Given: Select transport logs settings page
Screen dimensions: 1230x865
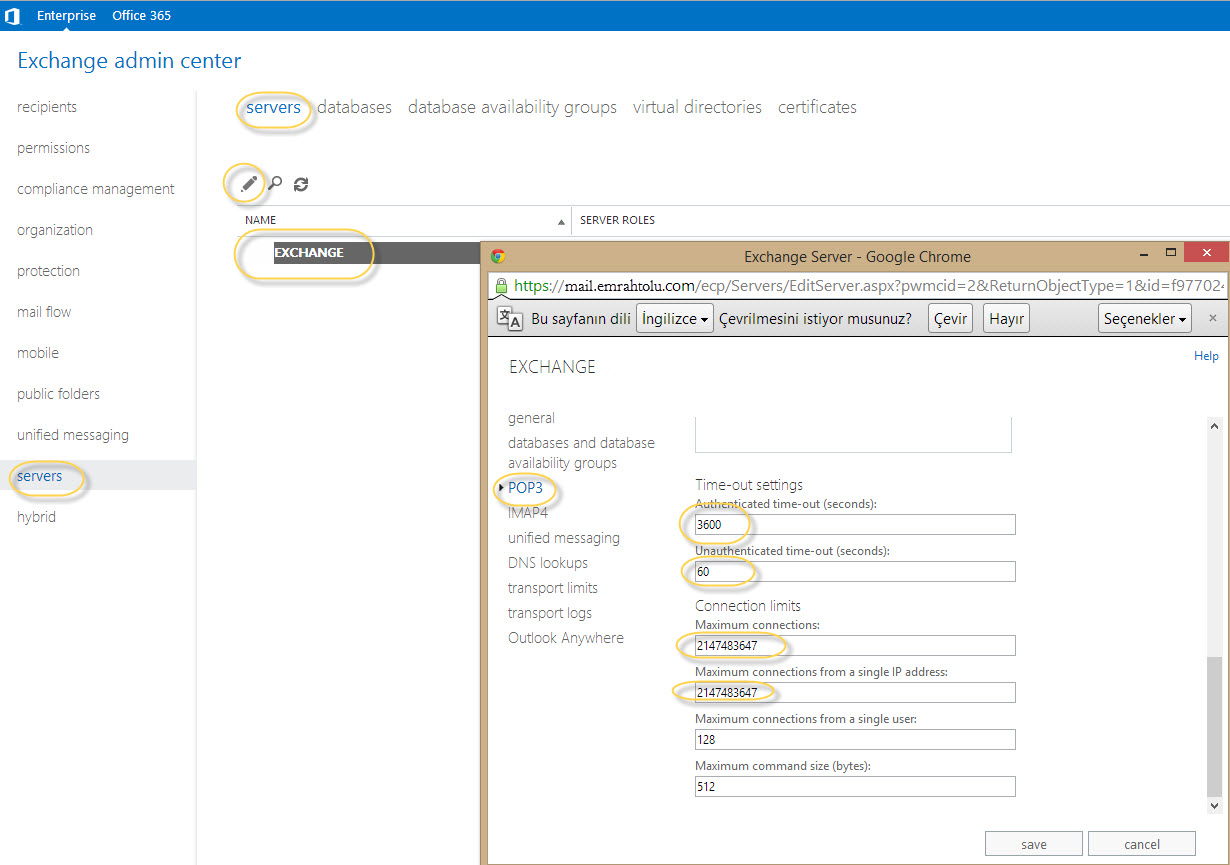Looking at the screenshot, I should tap(550, 613).
